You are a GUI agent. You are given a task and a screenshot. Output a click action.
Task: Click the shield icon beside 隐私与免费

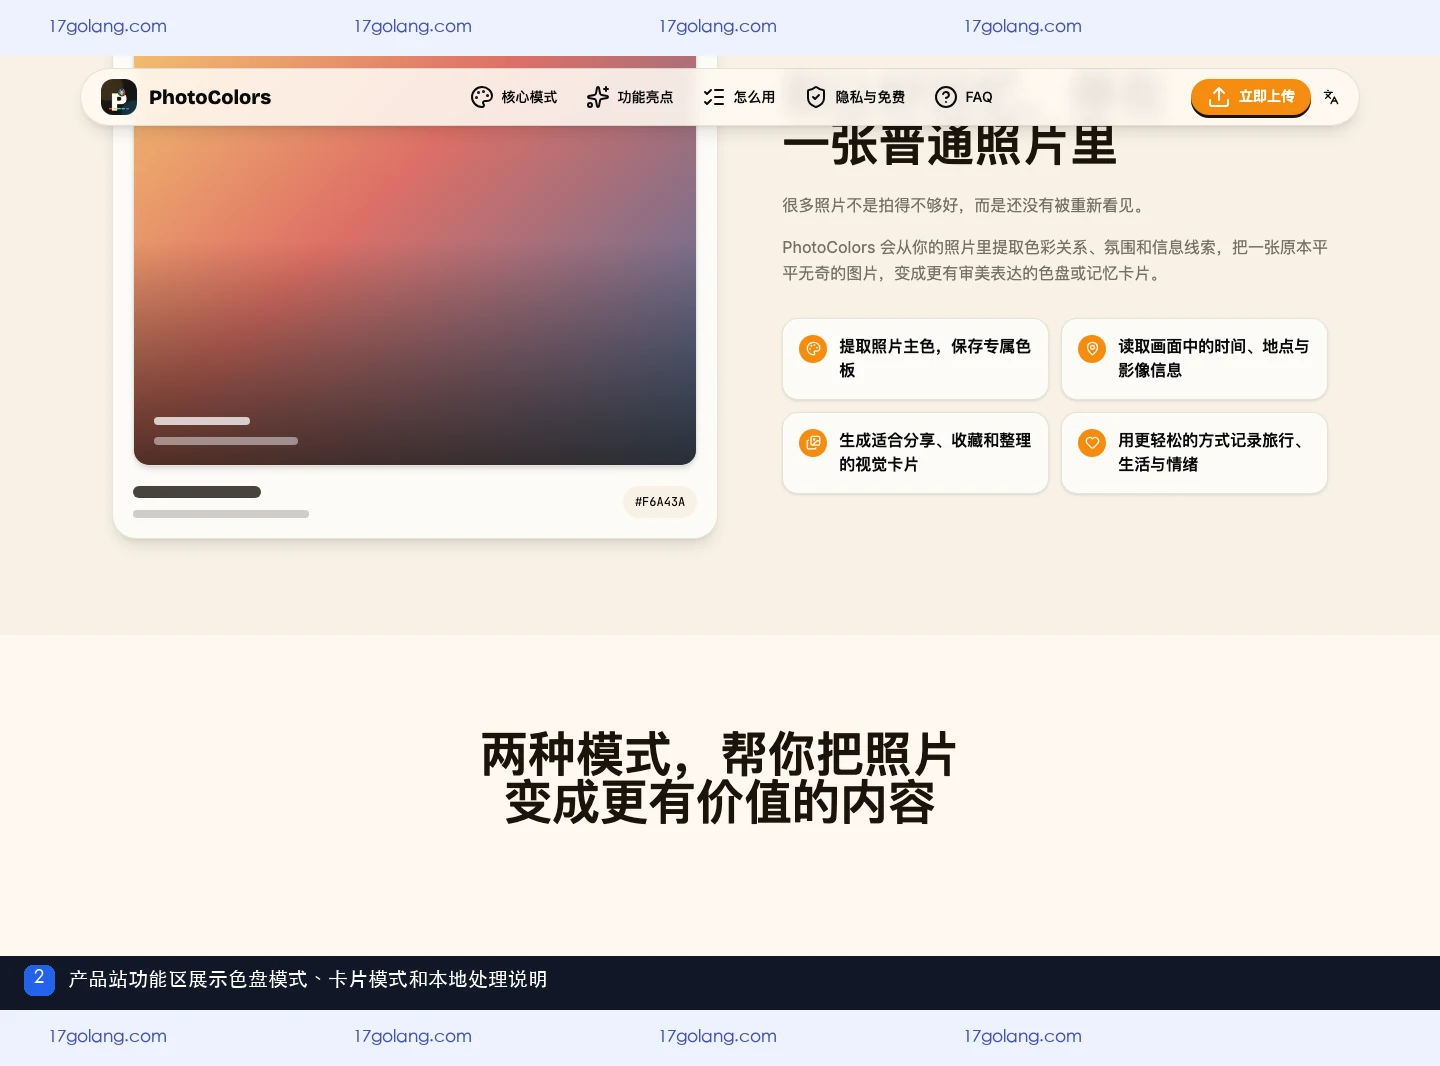(x=816, y=97)
